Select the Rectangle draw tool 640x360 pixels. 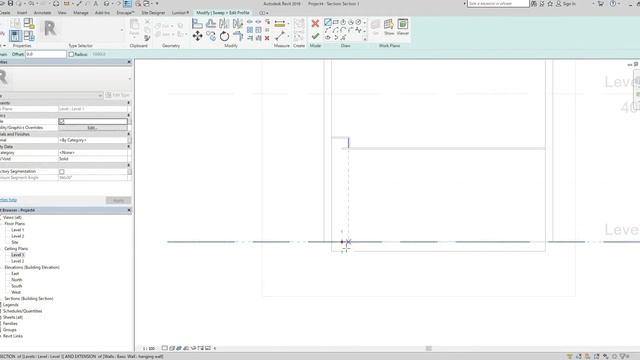click(336, 22)
